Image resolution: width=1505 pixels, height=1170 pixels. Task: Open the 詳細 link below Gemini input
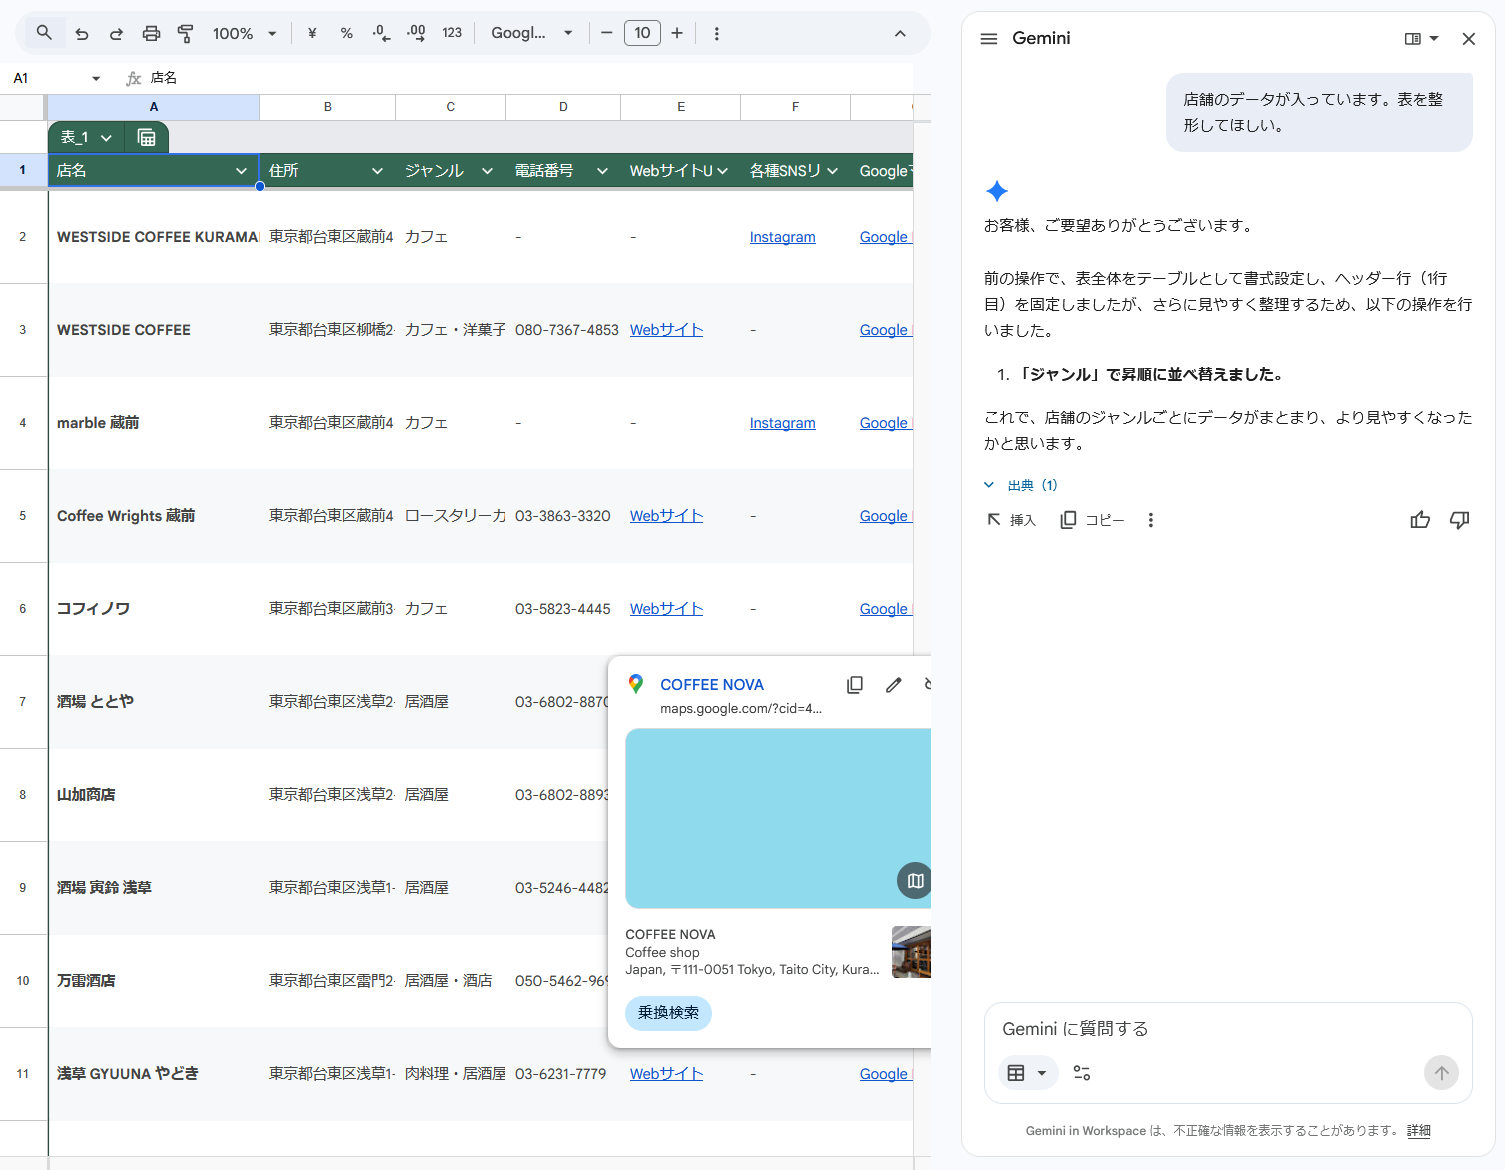pyautogui.click(x=1418, y=1130)
